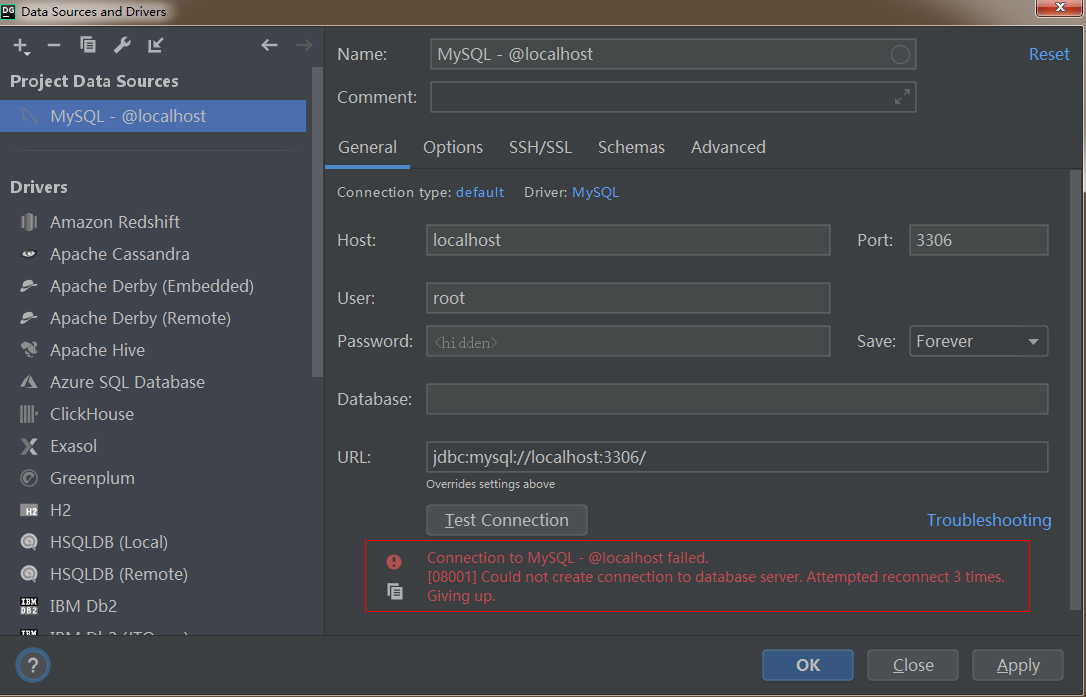The width and height of the screenshot is (1086, 697).
Task: Click the Apache Cassandra eye icon
Action: click(29, 254)
